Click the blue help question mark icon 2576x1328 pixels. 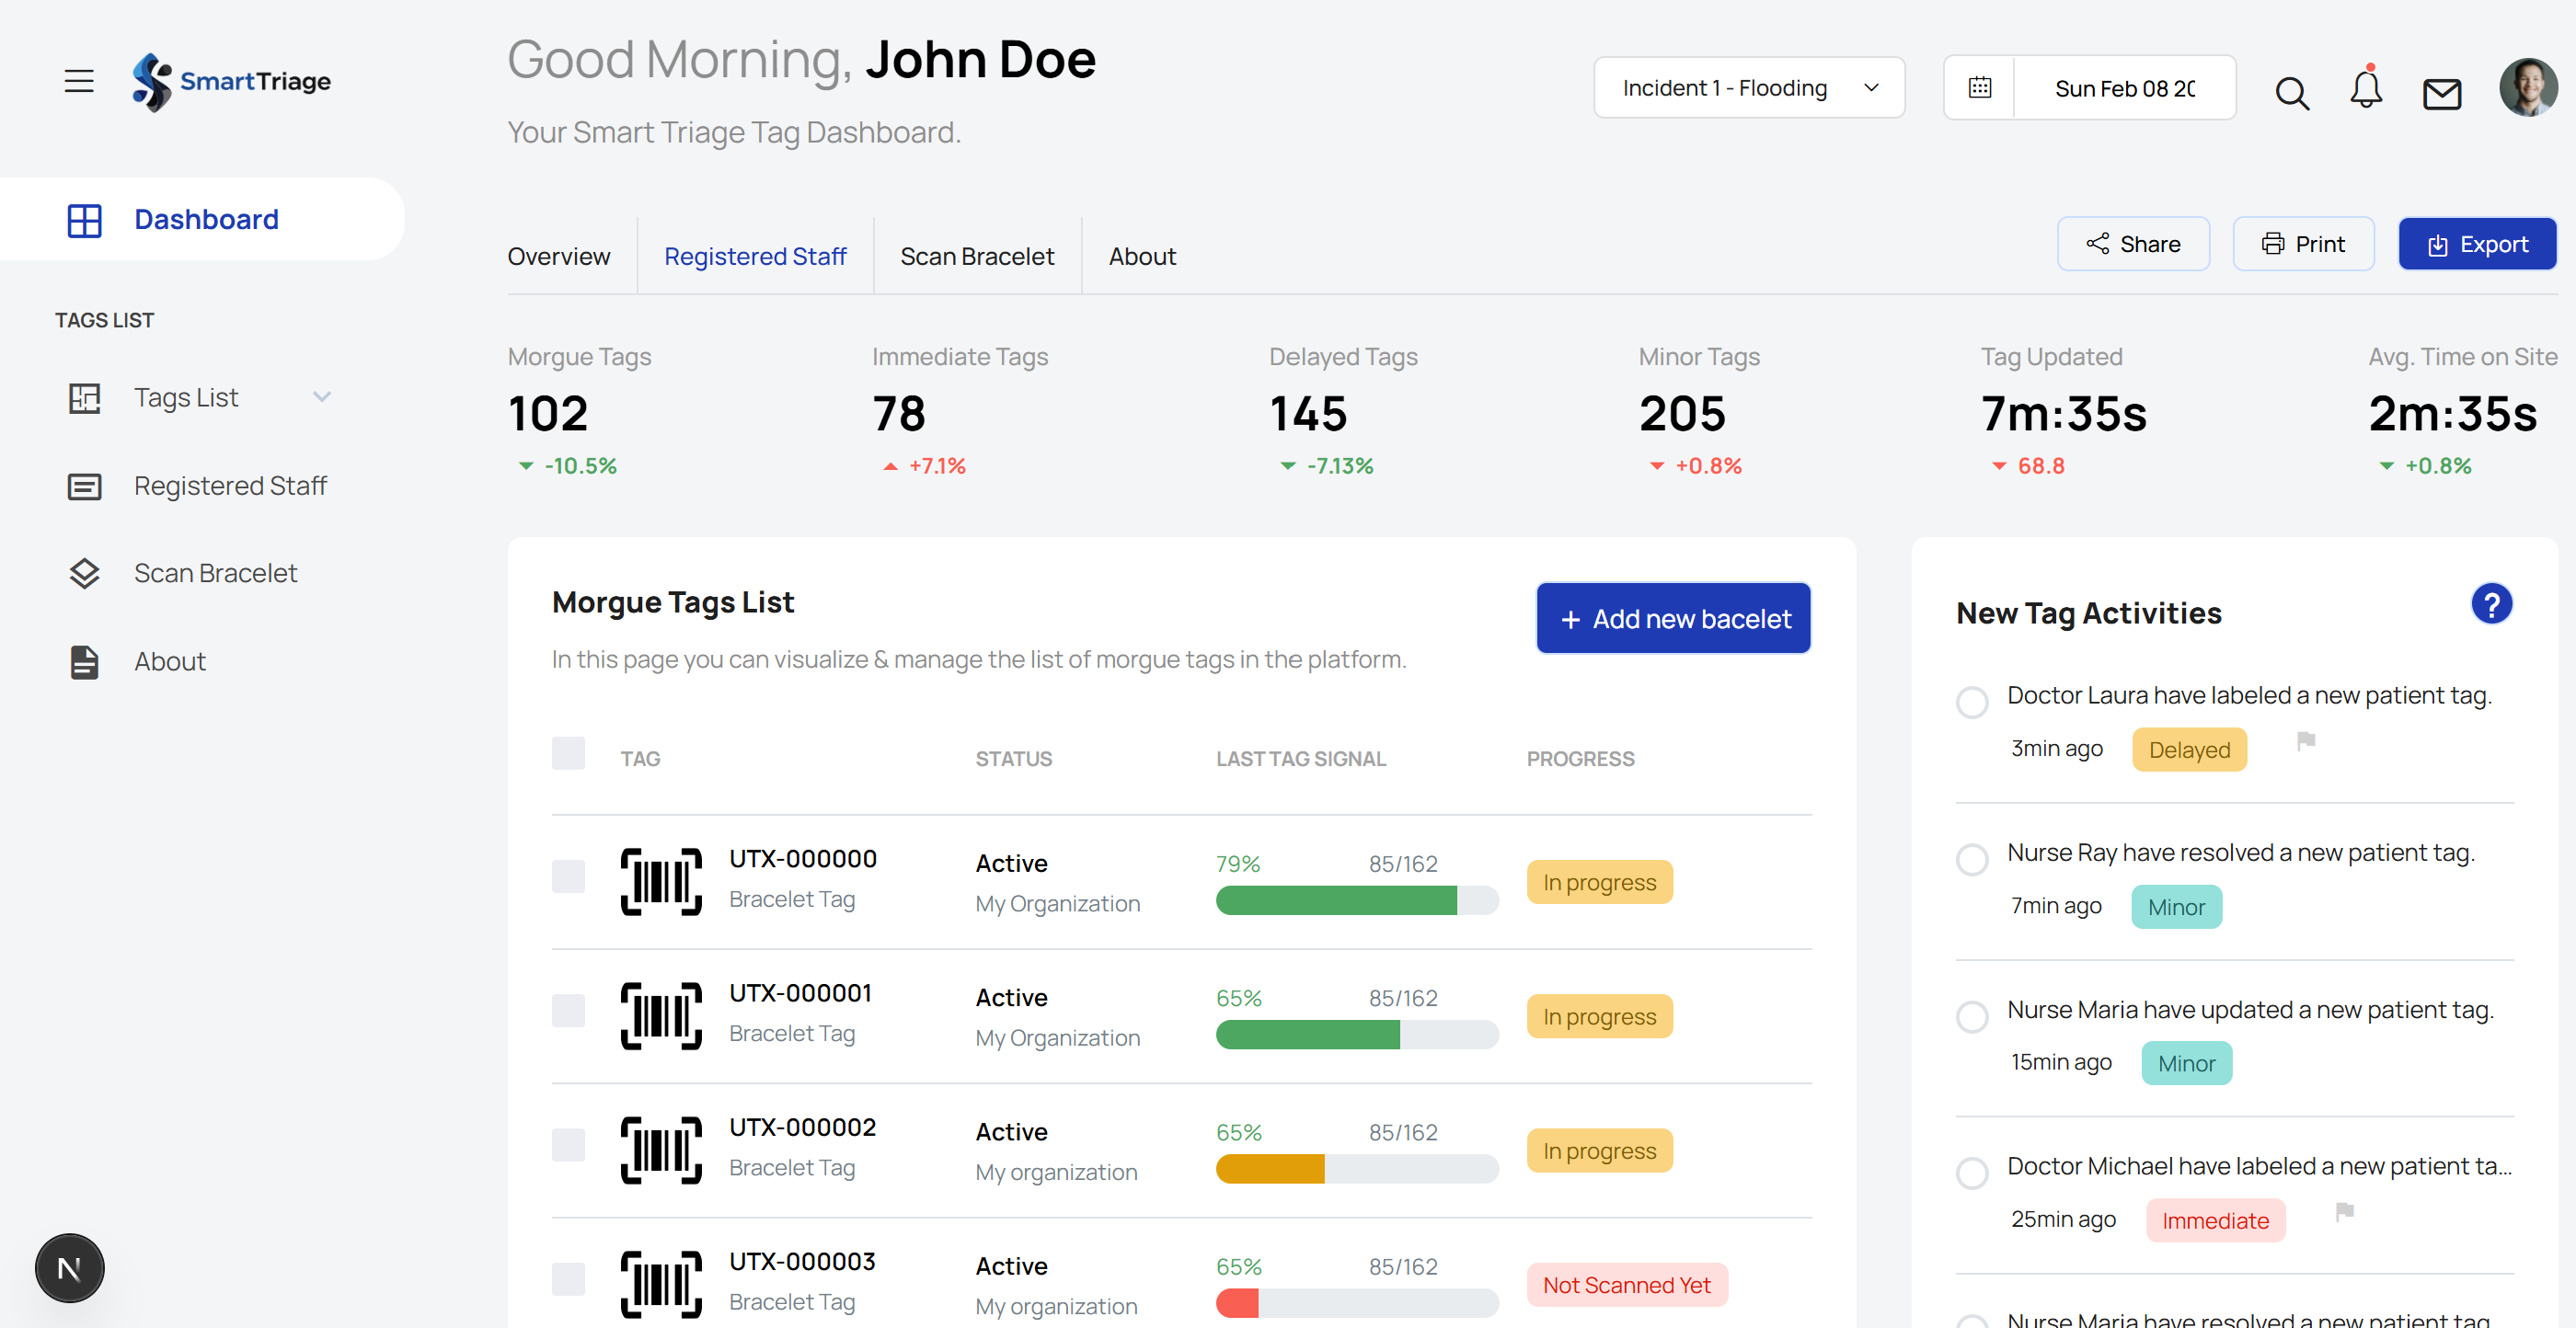2491,604
